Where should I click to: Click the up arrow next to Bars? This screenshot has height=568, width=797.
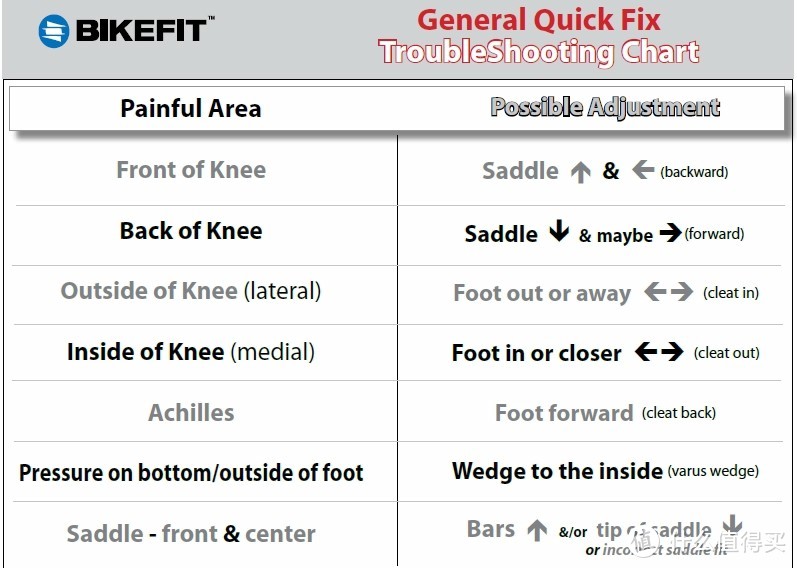tap(537, 530)
